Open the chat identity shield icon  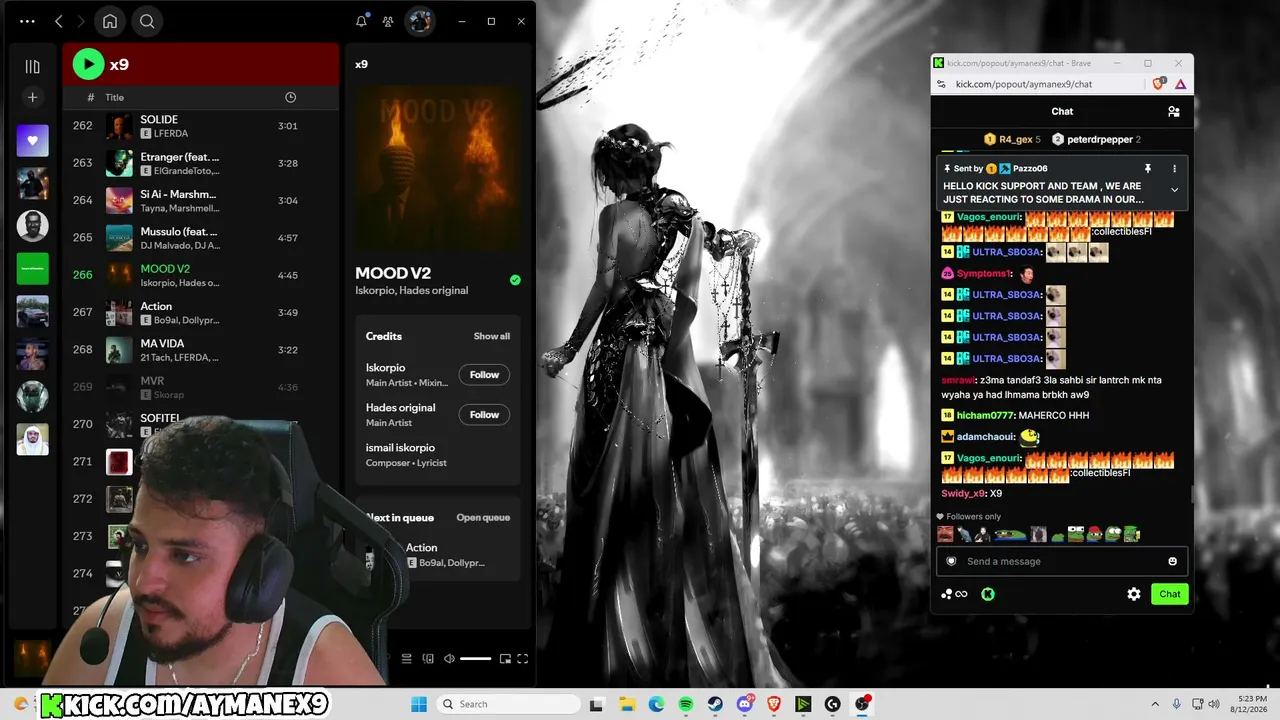click(x=952, y=561)
